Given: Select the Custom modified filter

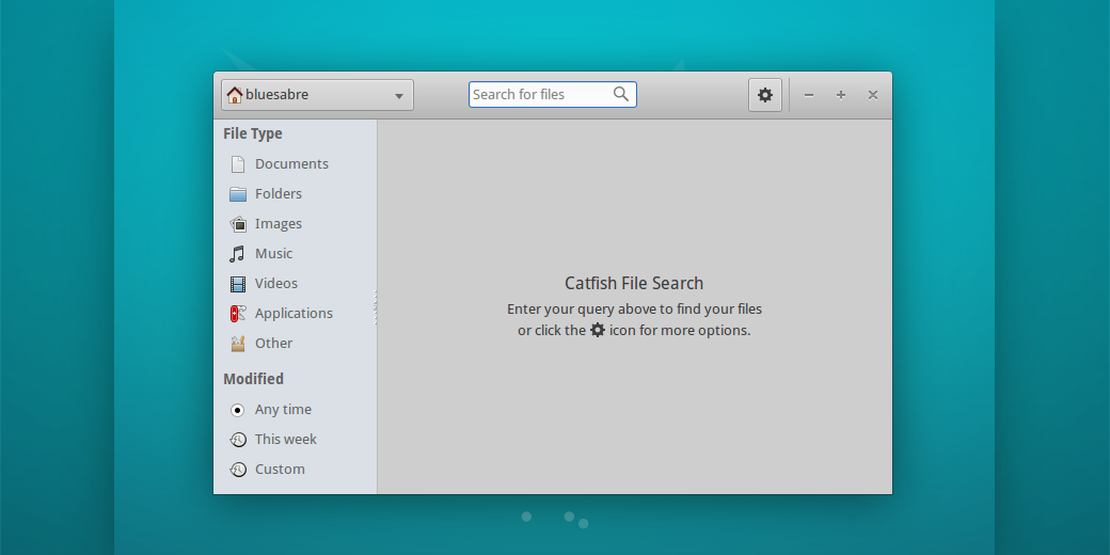Looking at the screenshot, I should click(x=280, y=469).
